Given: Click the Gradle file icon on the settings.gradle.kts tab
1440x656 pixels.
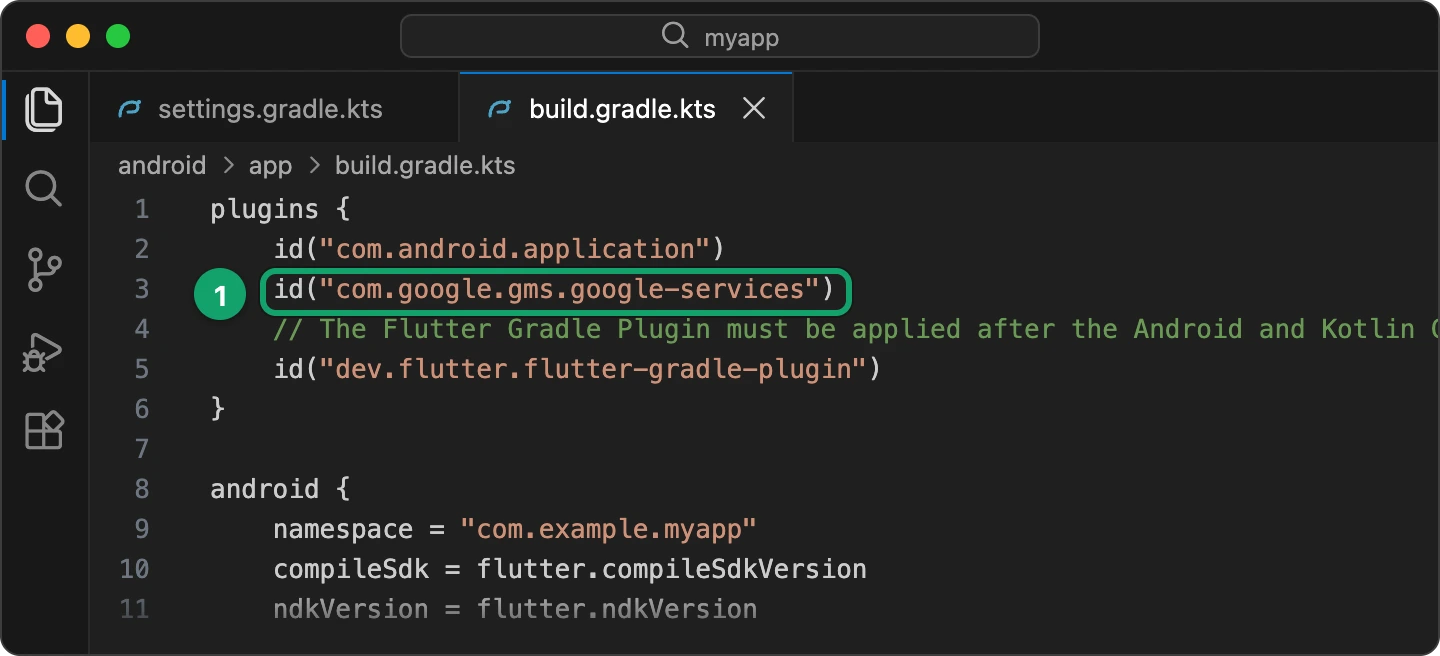Looking at the screenshot, I should coord(129,109).
